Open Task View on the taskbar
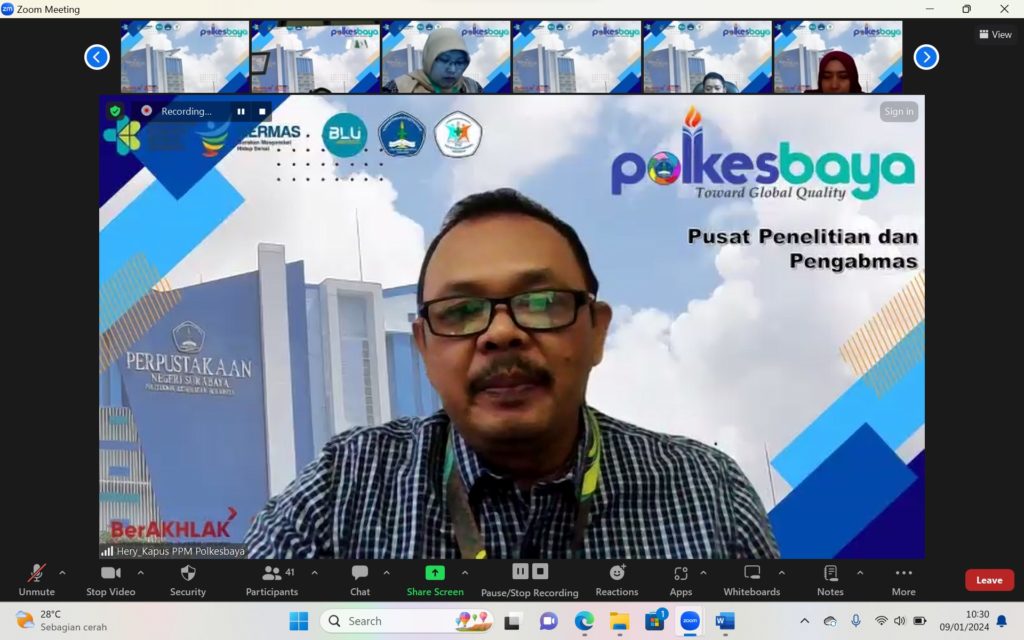1024x640 pixels. pyautogui.click(x=512, y=621)
